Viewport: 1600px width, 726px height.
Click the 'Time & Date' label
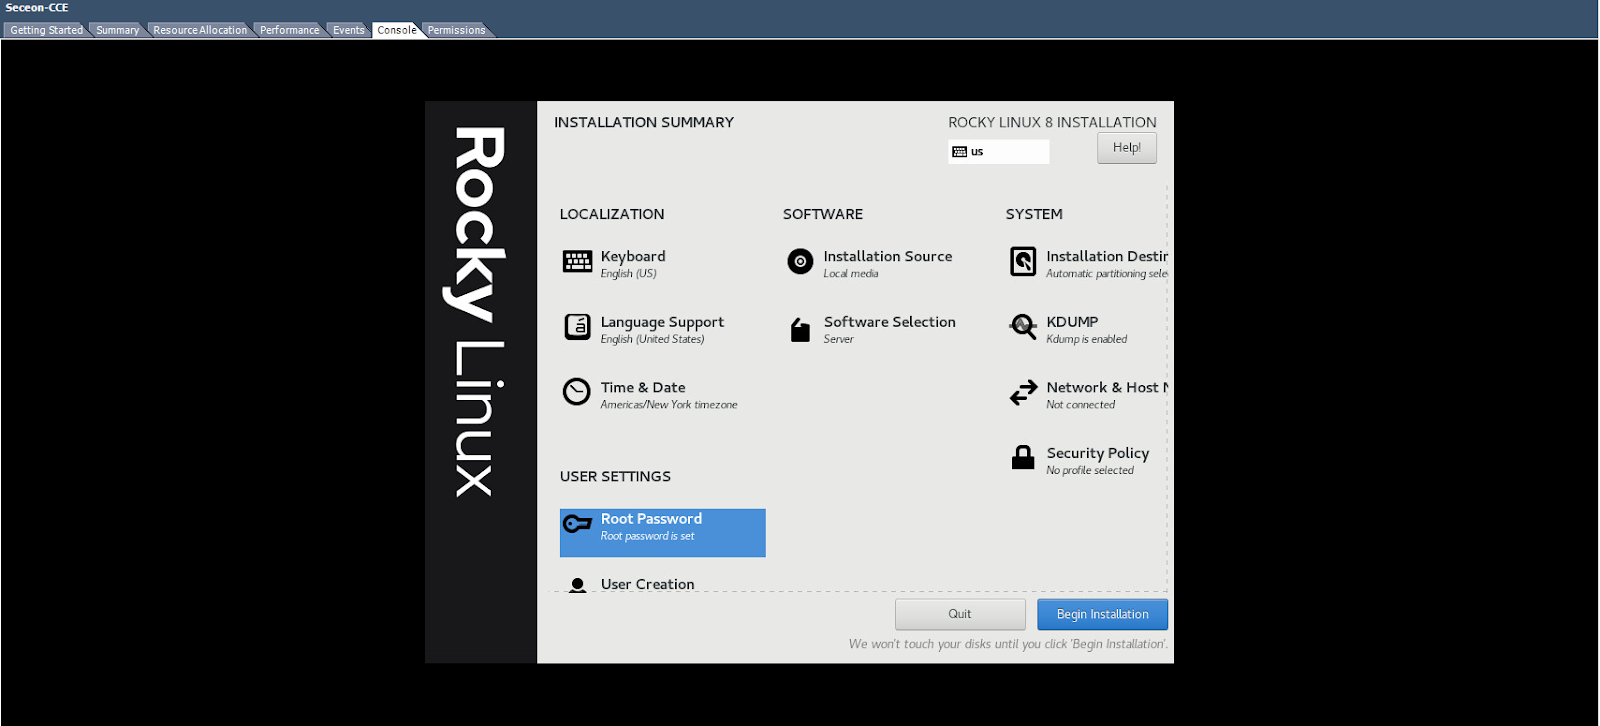click(643, 387)
